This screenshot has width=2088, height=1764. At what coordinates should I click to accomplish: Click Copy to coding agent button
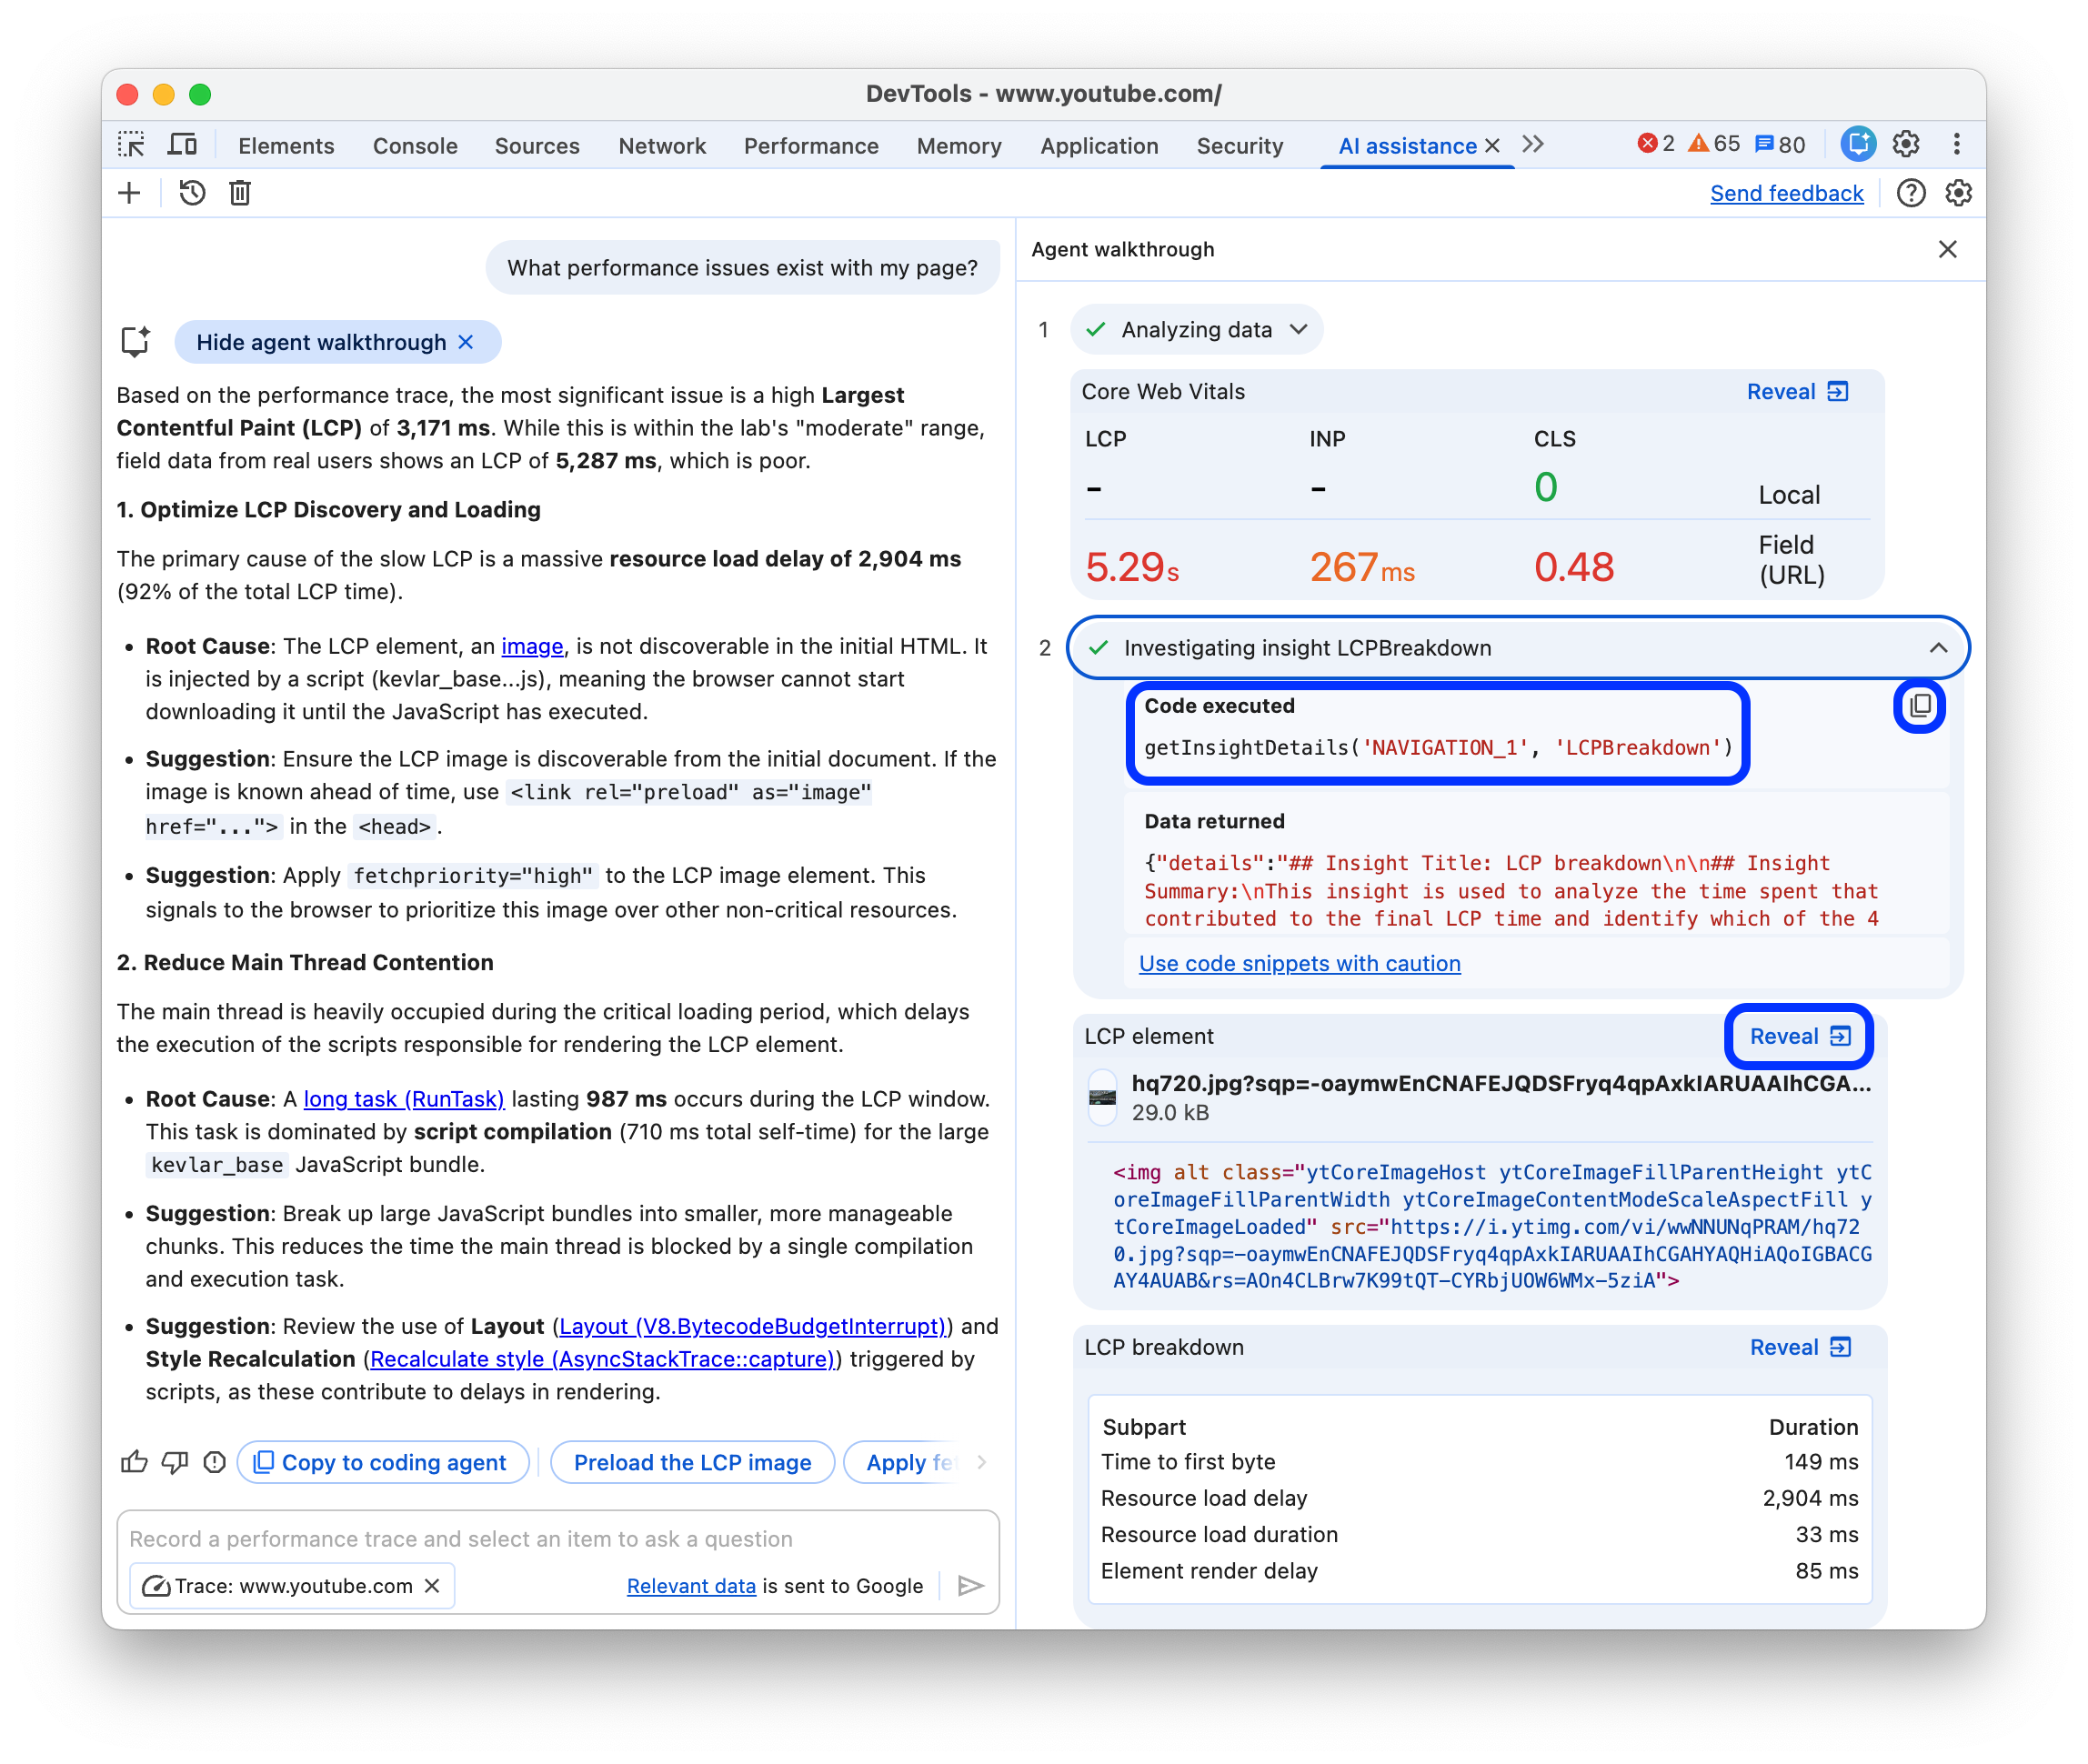[383, 1463]
